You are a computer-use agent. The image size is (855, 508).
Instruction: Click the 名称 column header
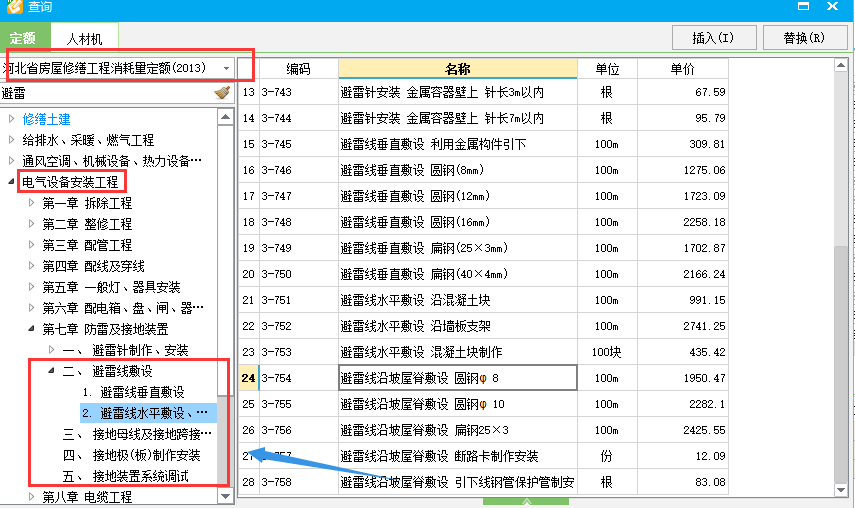457,69
